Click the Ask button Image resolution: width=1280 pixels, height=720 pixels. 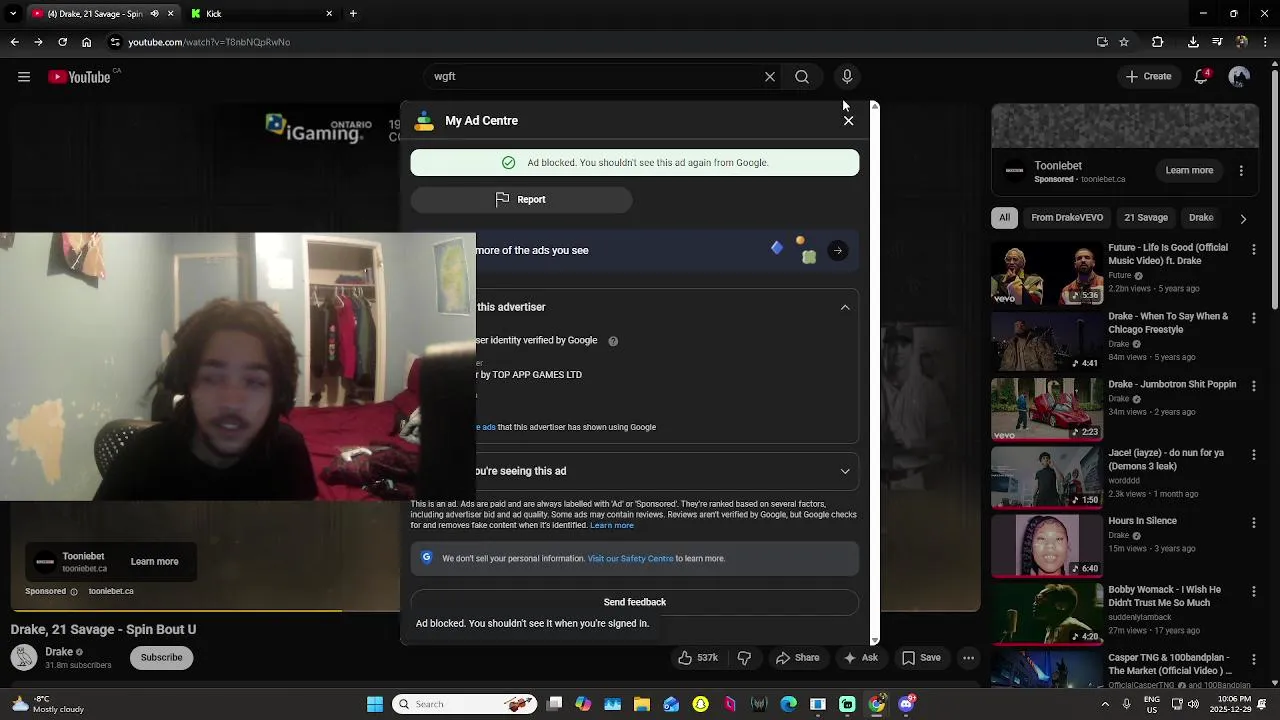860,658
